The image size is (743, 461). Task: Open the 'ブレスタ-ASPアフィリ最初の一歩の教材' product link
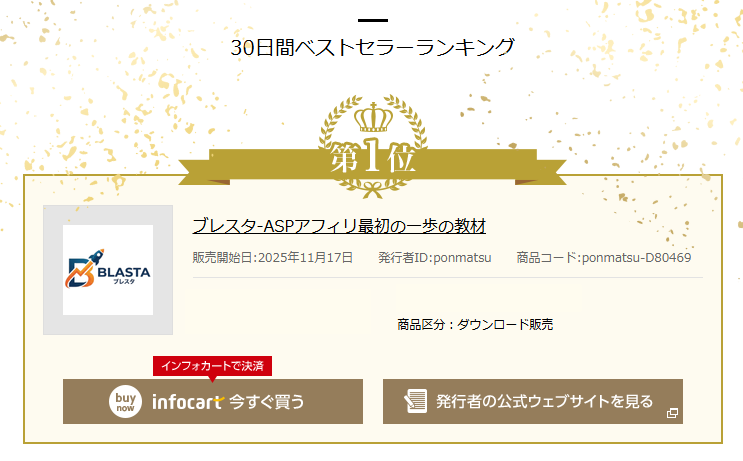click(x=339, y=225)
